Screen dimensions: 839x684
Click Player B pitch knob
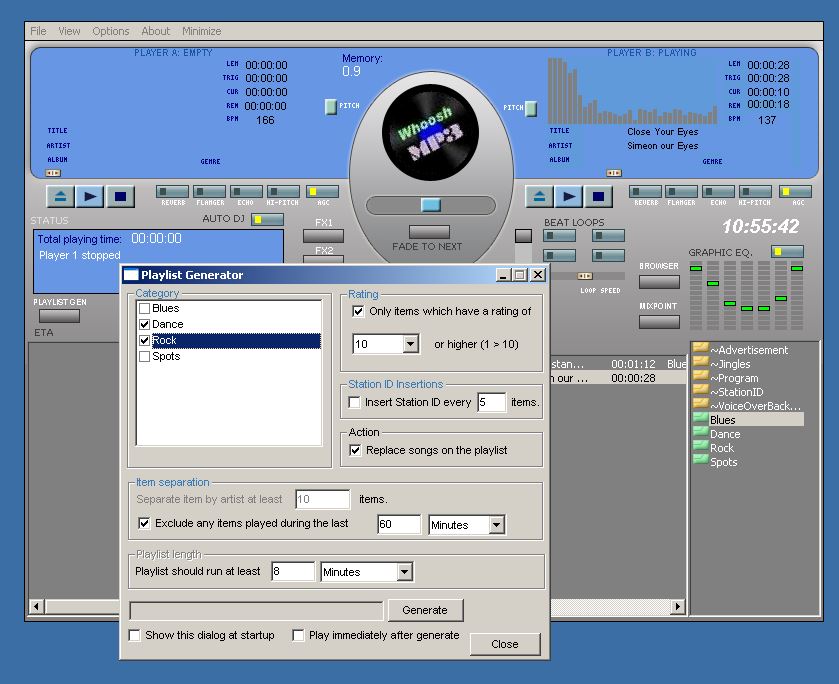(x=531, y=108)
